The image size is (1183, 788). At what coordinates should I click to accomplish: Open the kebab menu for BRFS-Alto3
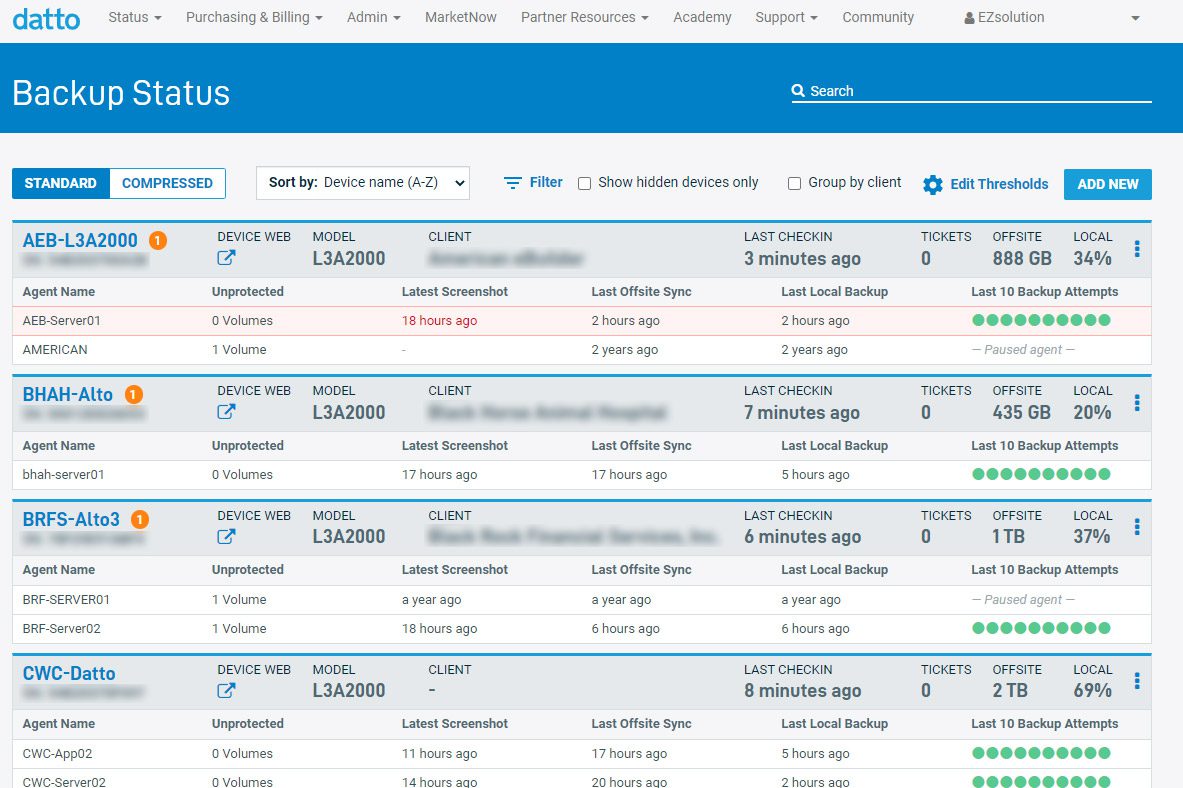click(1137, 527)
